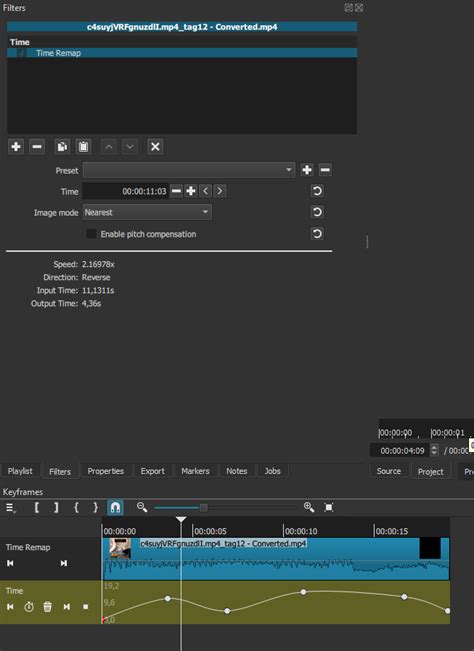Set the filter start with the [ icon
Image resolution: width=474 pixels, height=651 pixels.
pyautogui.click(x=37, y=507)
